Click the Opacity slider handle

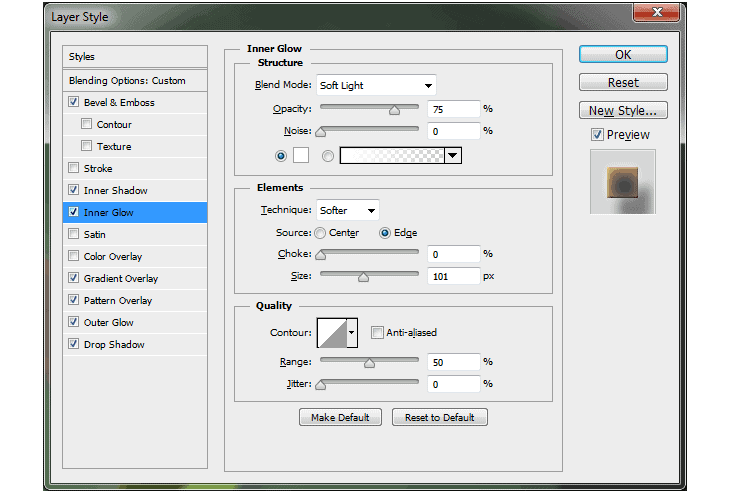coord(395,110)
